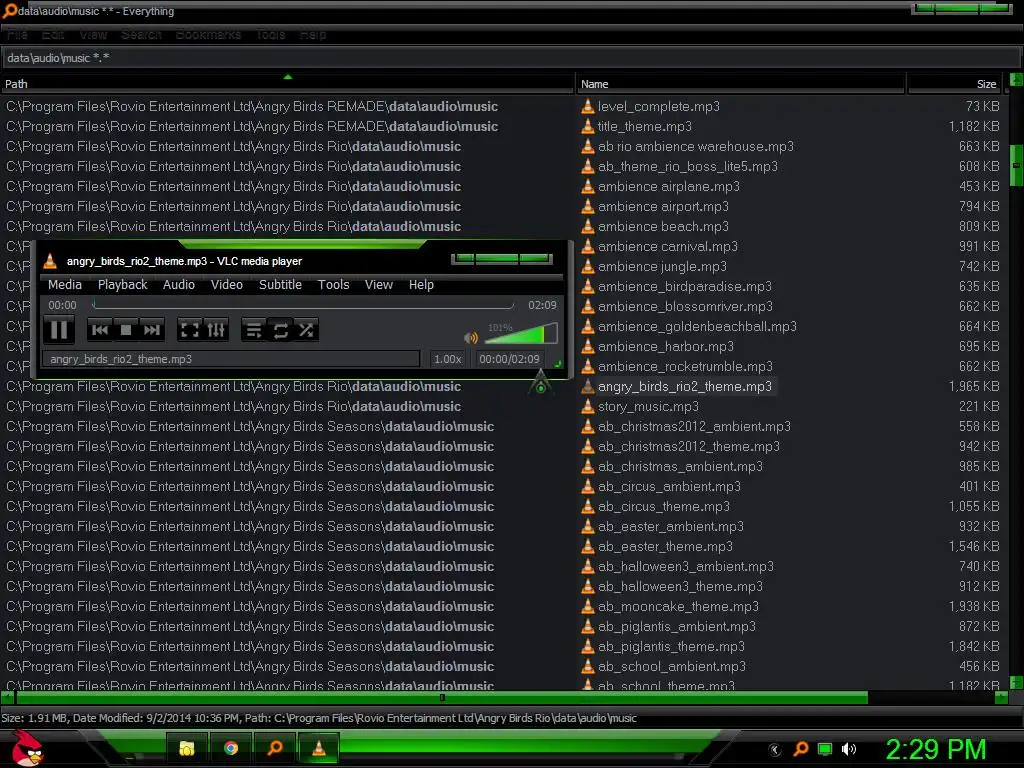The width and height of the screenshot is (1024, 768).
Task: Click icon of ambience jungle.mp3
Action: (588, 266)
